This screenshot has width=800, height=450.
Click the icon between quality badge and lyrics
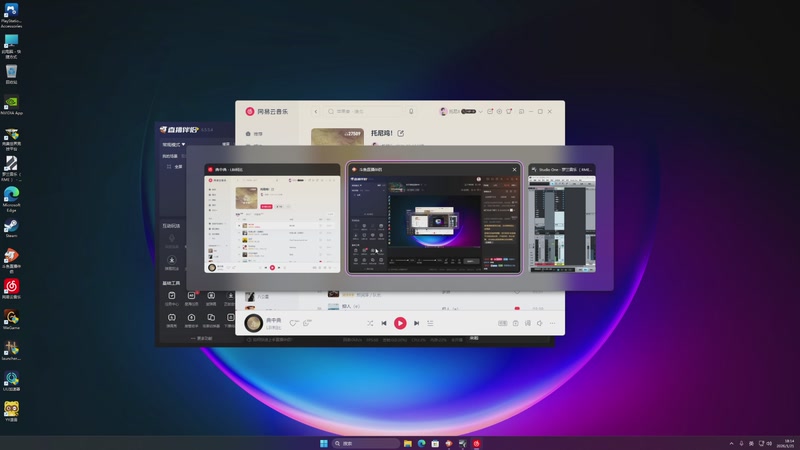[515, 323]
